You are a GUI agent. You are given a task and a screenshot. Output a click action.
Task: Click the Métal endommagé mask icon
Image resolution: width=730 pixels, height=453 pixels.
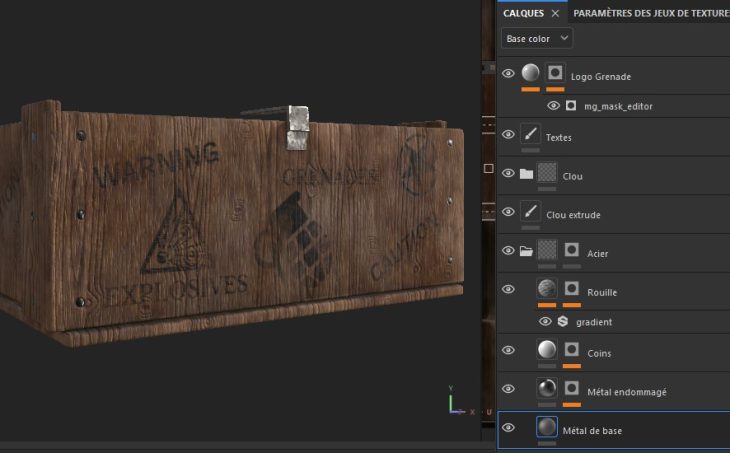tap(571, 388)
